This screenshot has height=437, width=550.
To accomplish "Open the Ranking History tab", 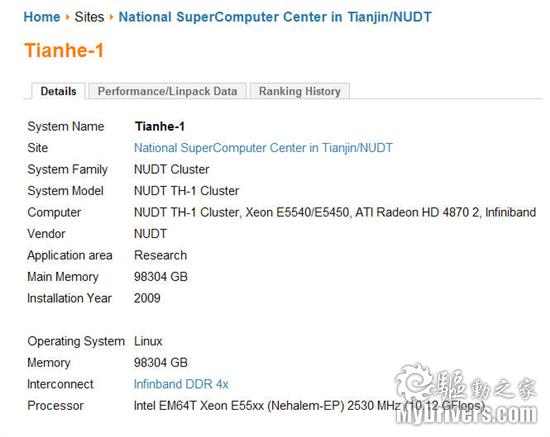I will pos(300,91).
